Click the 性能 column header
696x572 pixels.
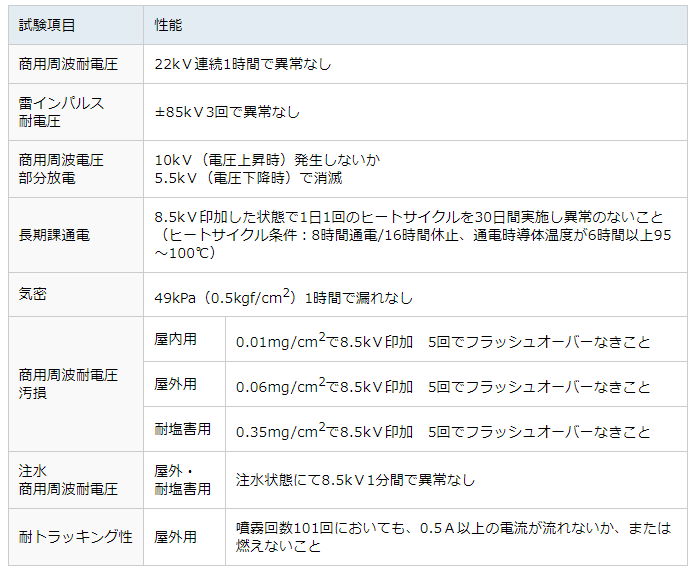pyautogui.click(x=168, y=24)
